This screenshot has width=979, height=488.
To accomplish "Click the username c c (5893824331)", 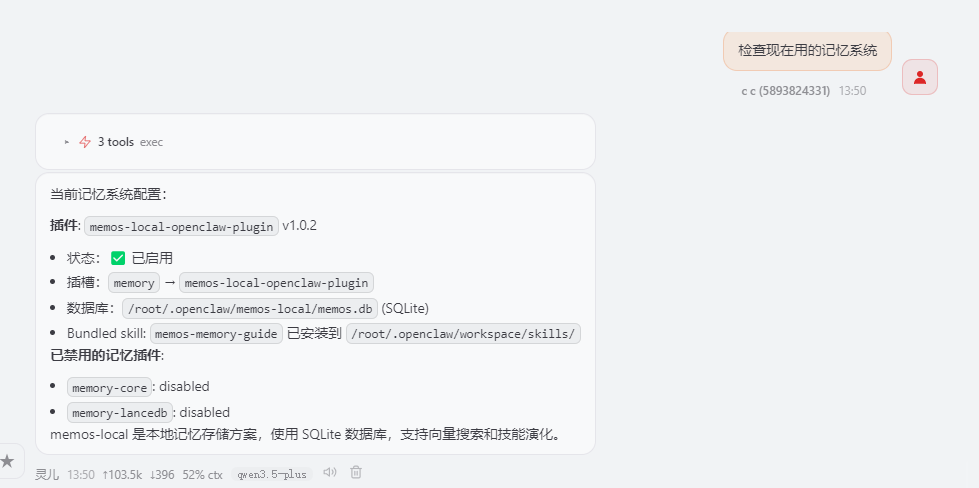I will click(785, 90).
